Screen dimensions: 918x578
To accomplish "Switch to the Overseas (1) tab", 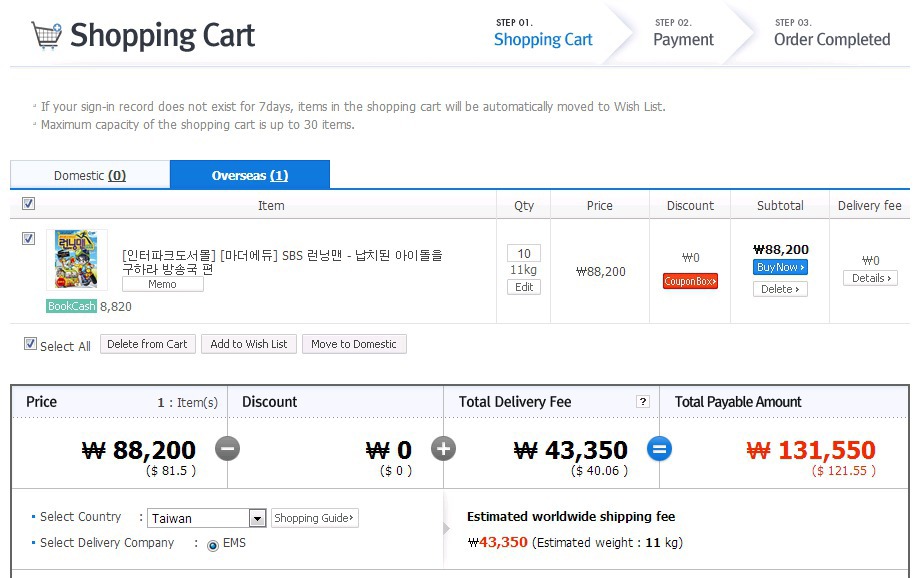I will 249,175.
